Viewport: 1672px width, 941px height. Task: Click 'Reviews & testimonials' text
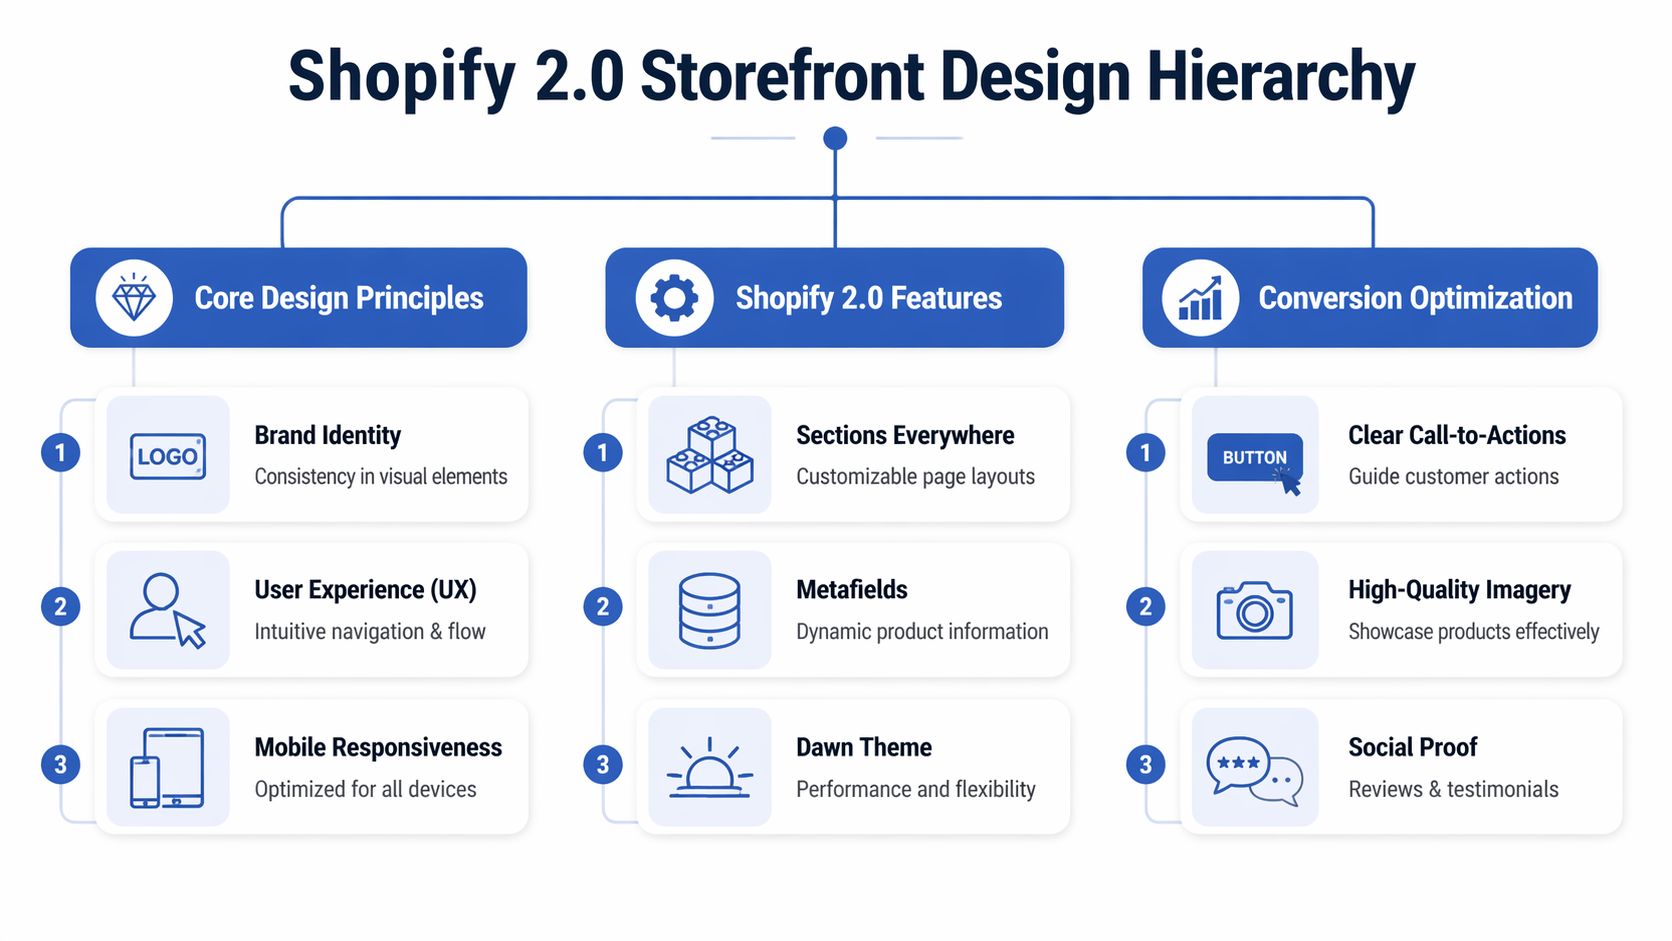point(1453,789)
